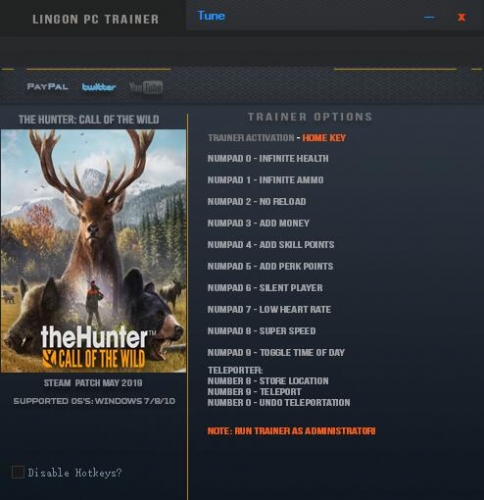
Task: Click the Trainer Options heading
Action: (310, 117)
